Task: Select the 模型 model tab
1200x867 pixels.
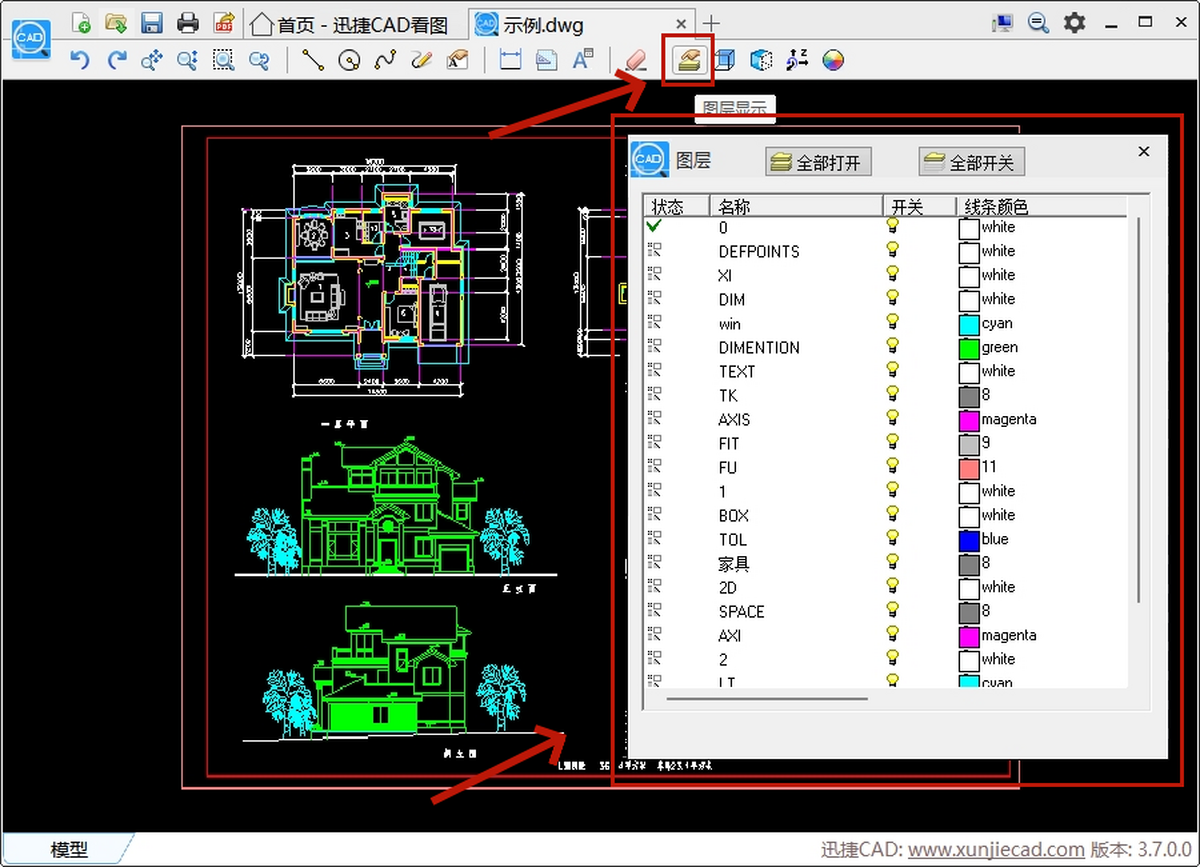Action: (68, 850)
